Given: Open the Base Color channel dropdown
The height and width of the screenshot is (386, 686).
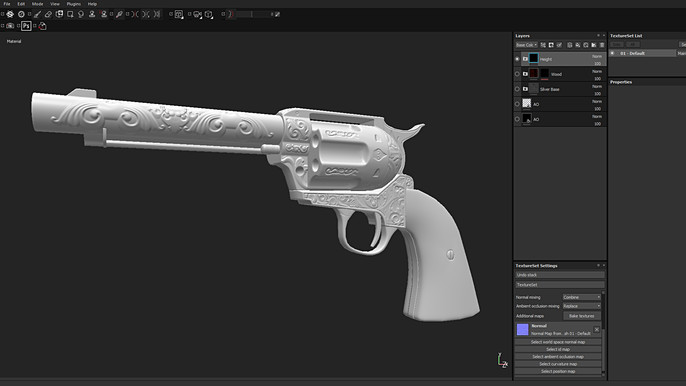Looking at the screenshot, I should (526, 45).
